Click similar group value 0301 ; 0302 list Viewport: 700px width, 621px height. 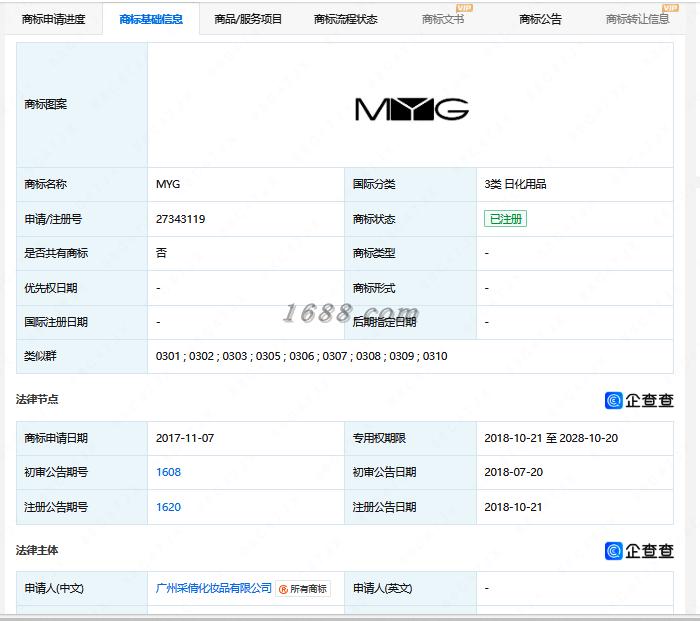click(x=301, y=356)
